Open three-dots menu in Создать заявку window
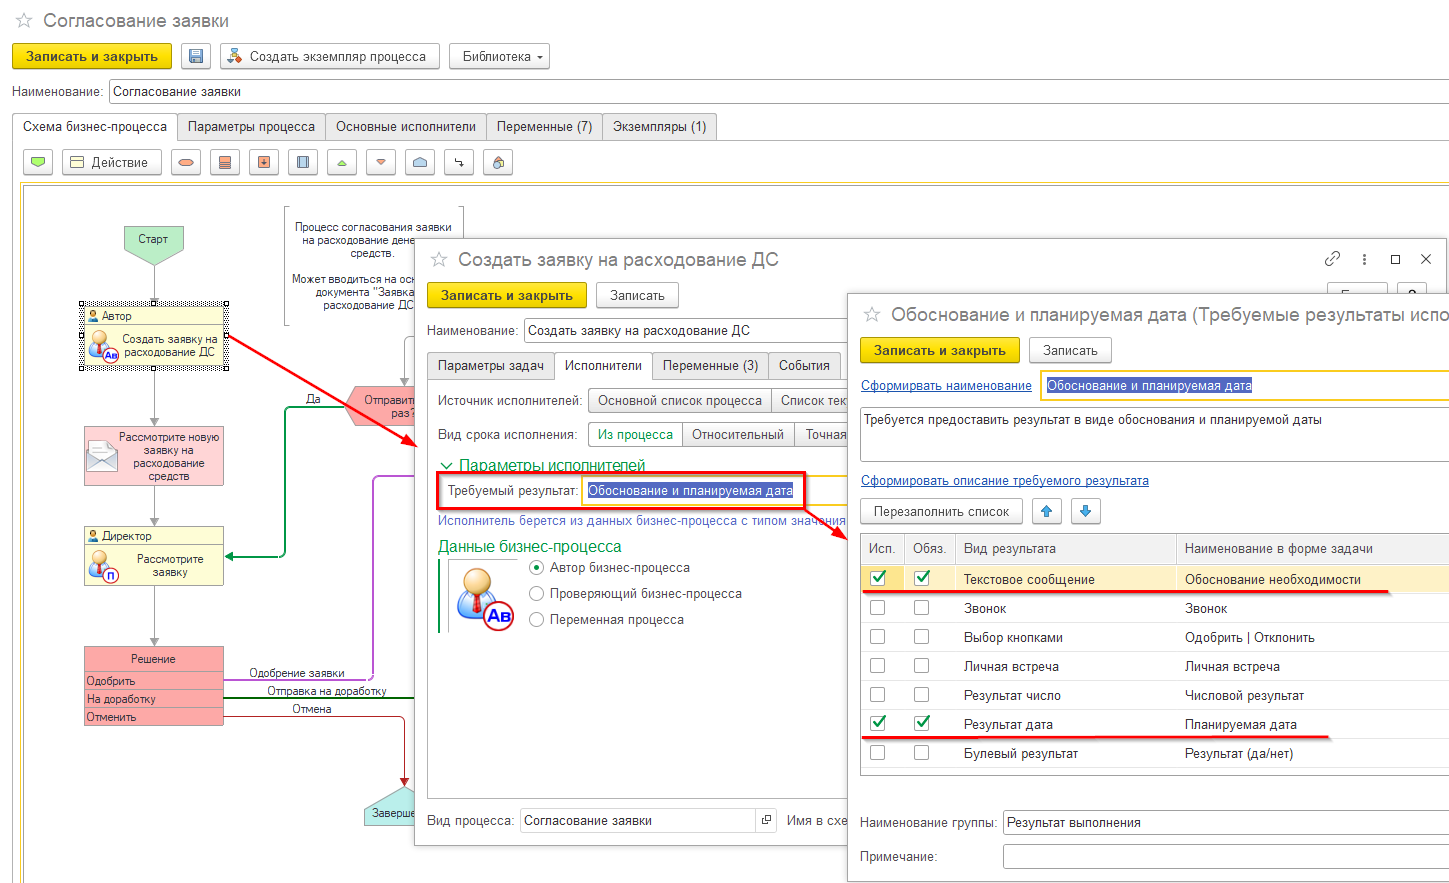The height and width of the screenshot is (883, 1449). 1364,259
